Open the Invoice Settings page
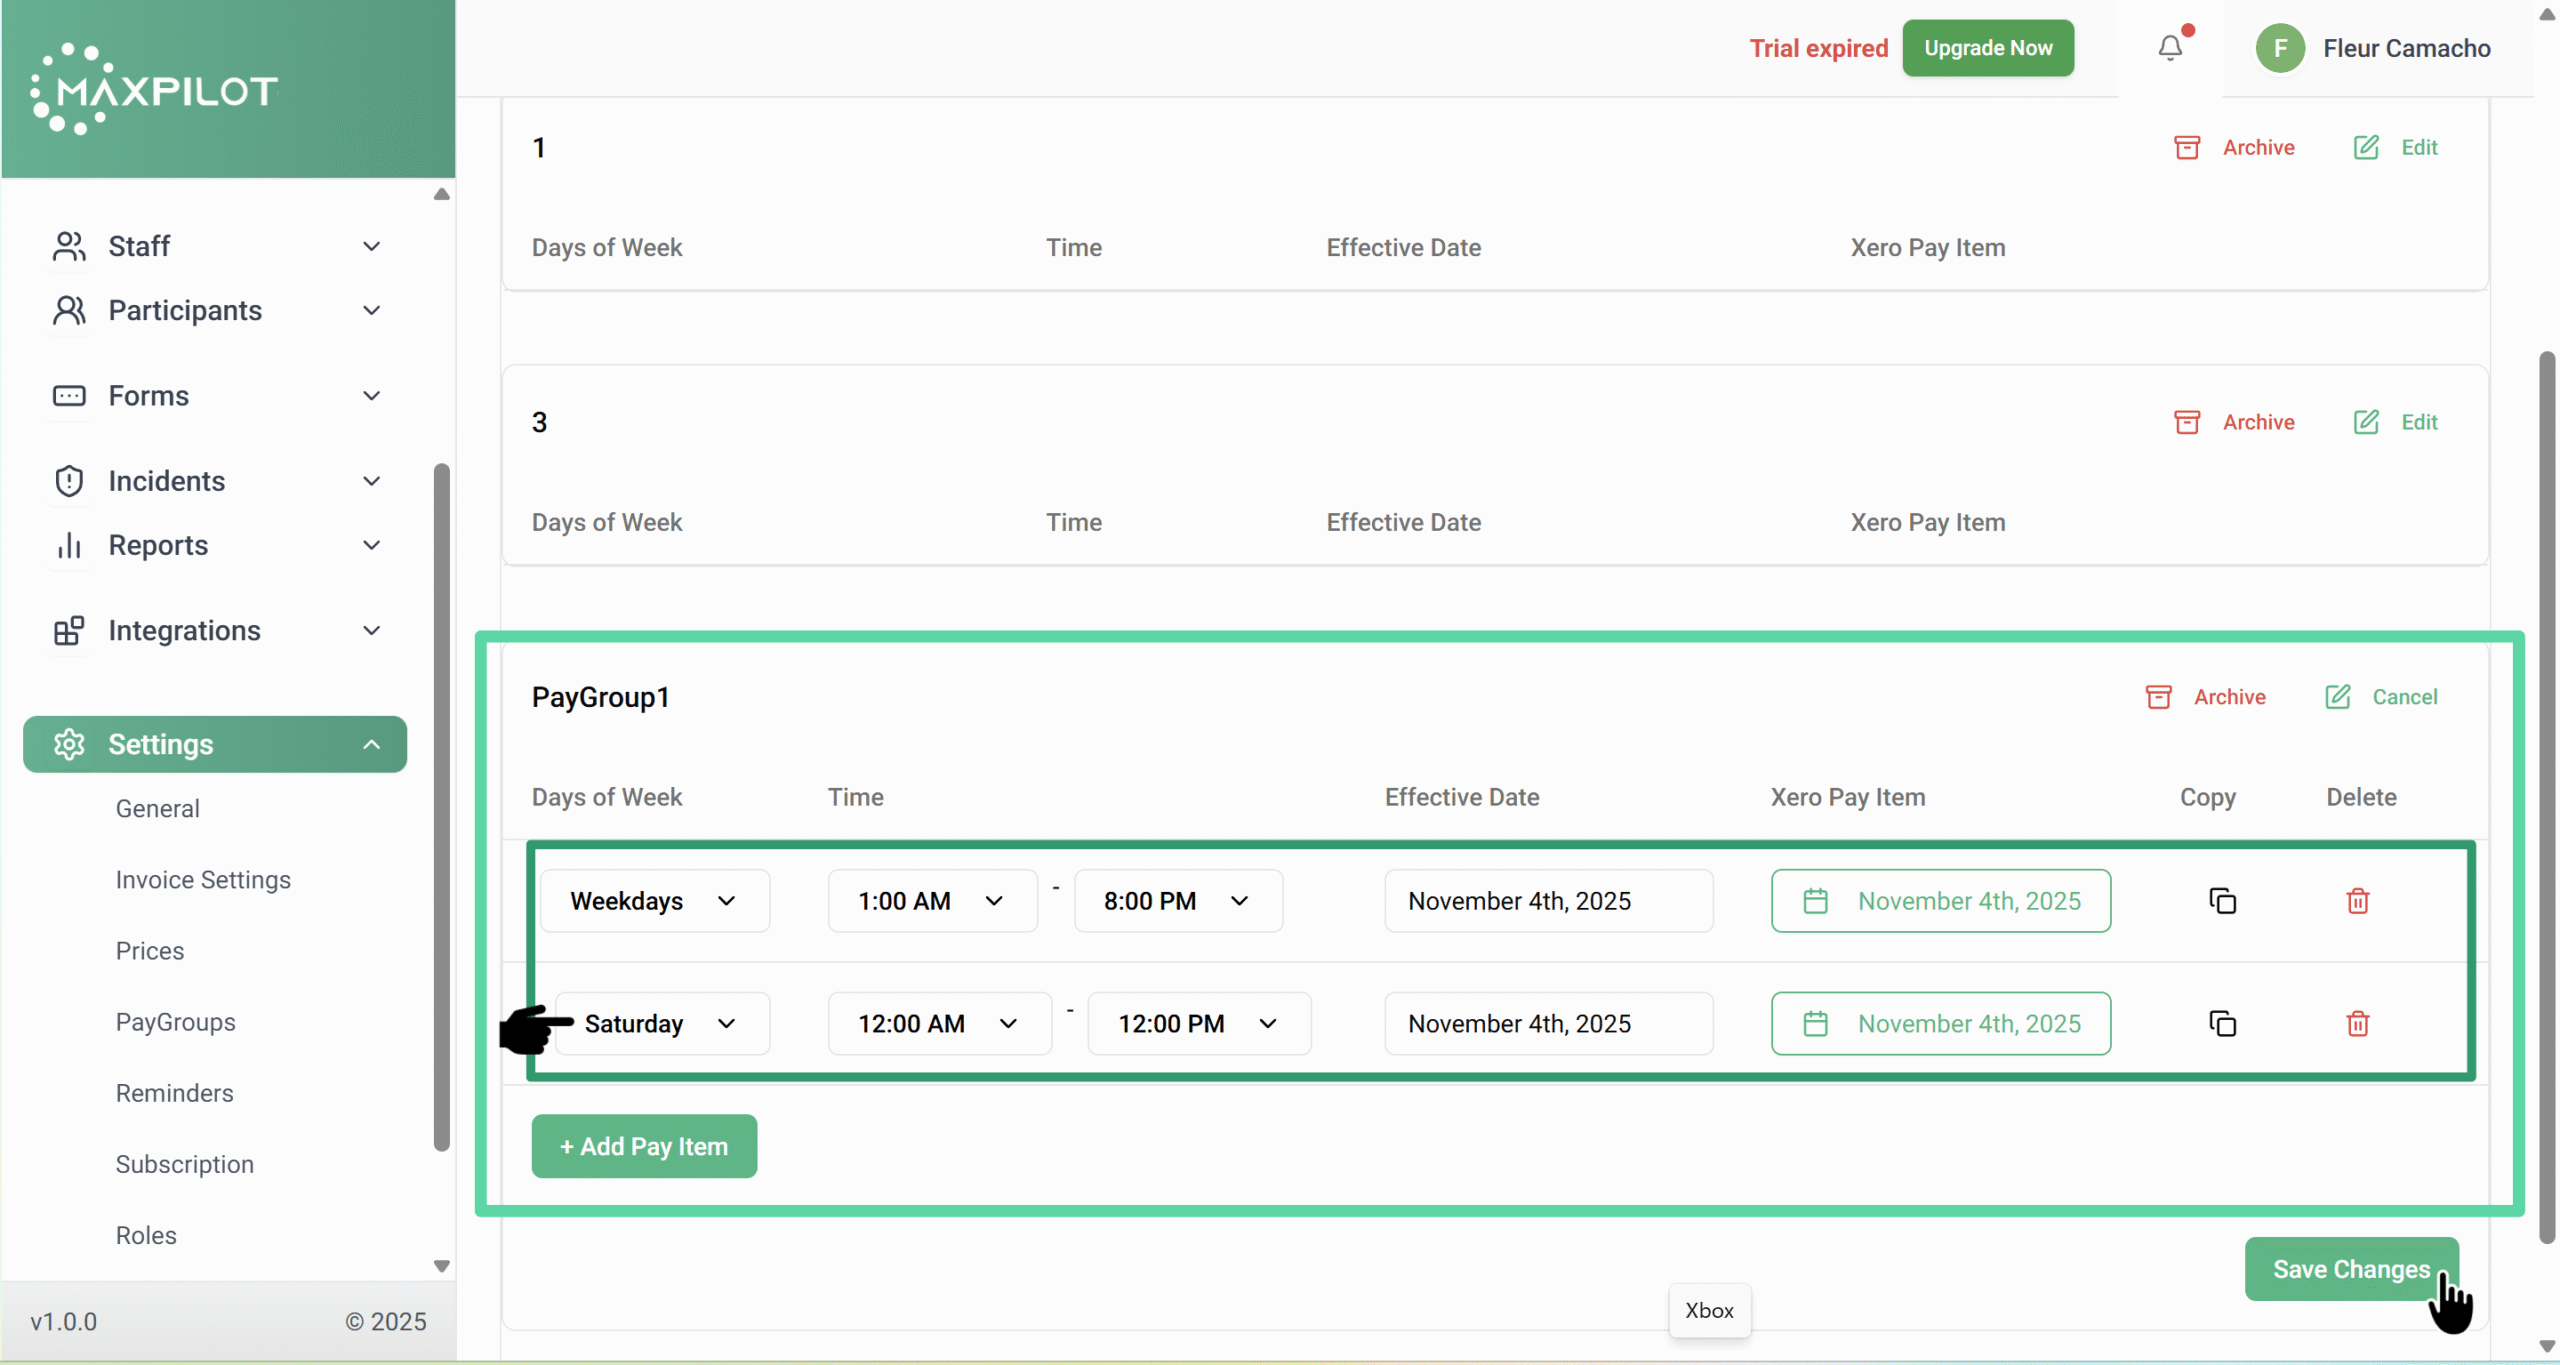The image size is (2560, 1365). 203,880
